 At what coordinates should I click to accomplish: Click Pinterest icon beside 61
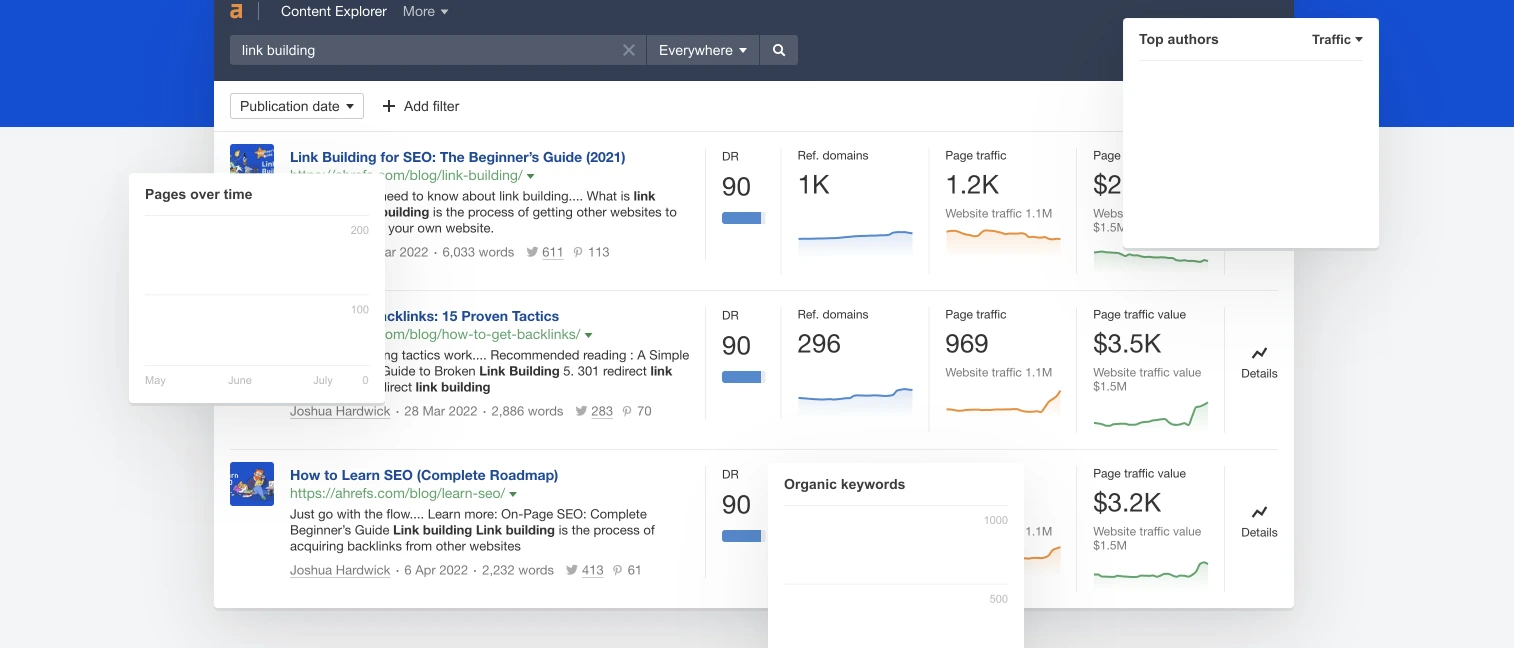(618, 570)
